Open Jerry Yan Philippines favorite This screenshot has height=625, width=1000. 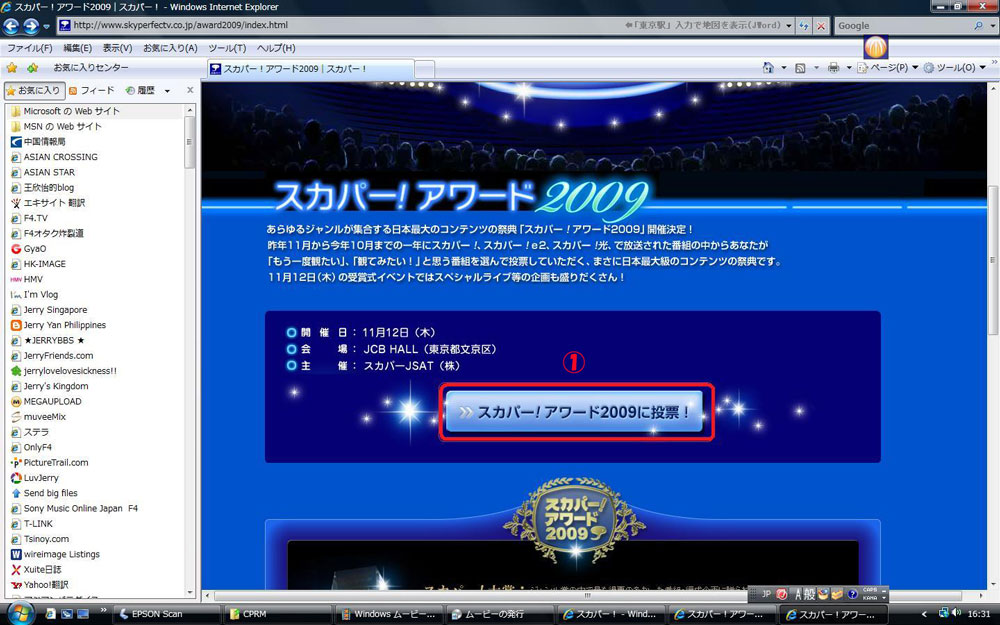point(59,325)
